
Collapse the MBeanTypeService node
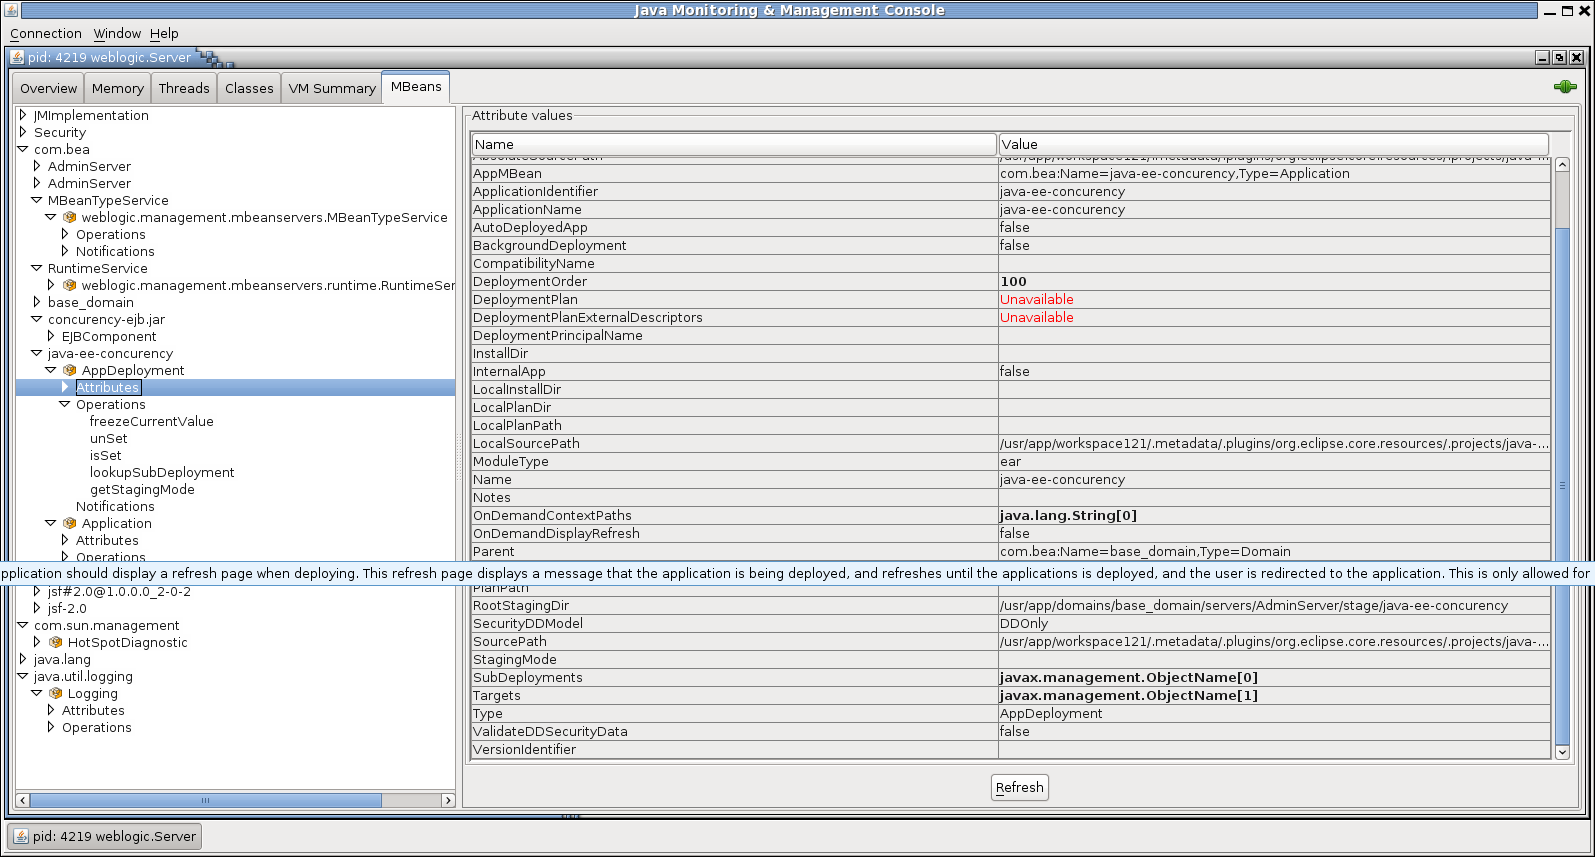click(x=37, y=200)
